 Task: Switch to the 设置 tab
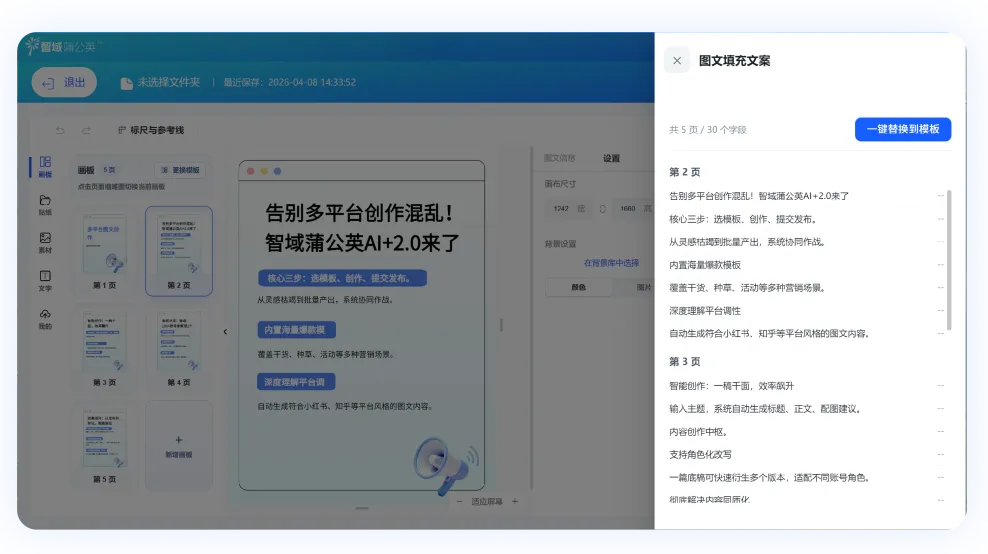(611, 158)
